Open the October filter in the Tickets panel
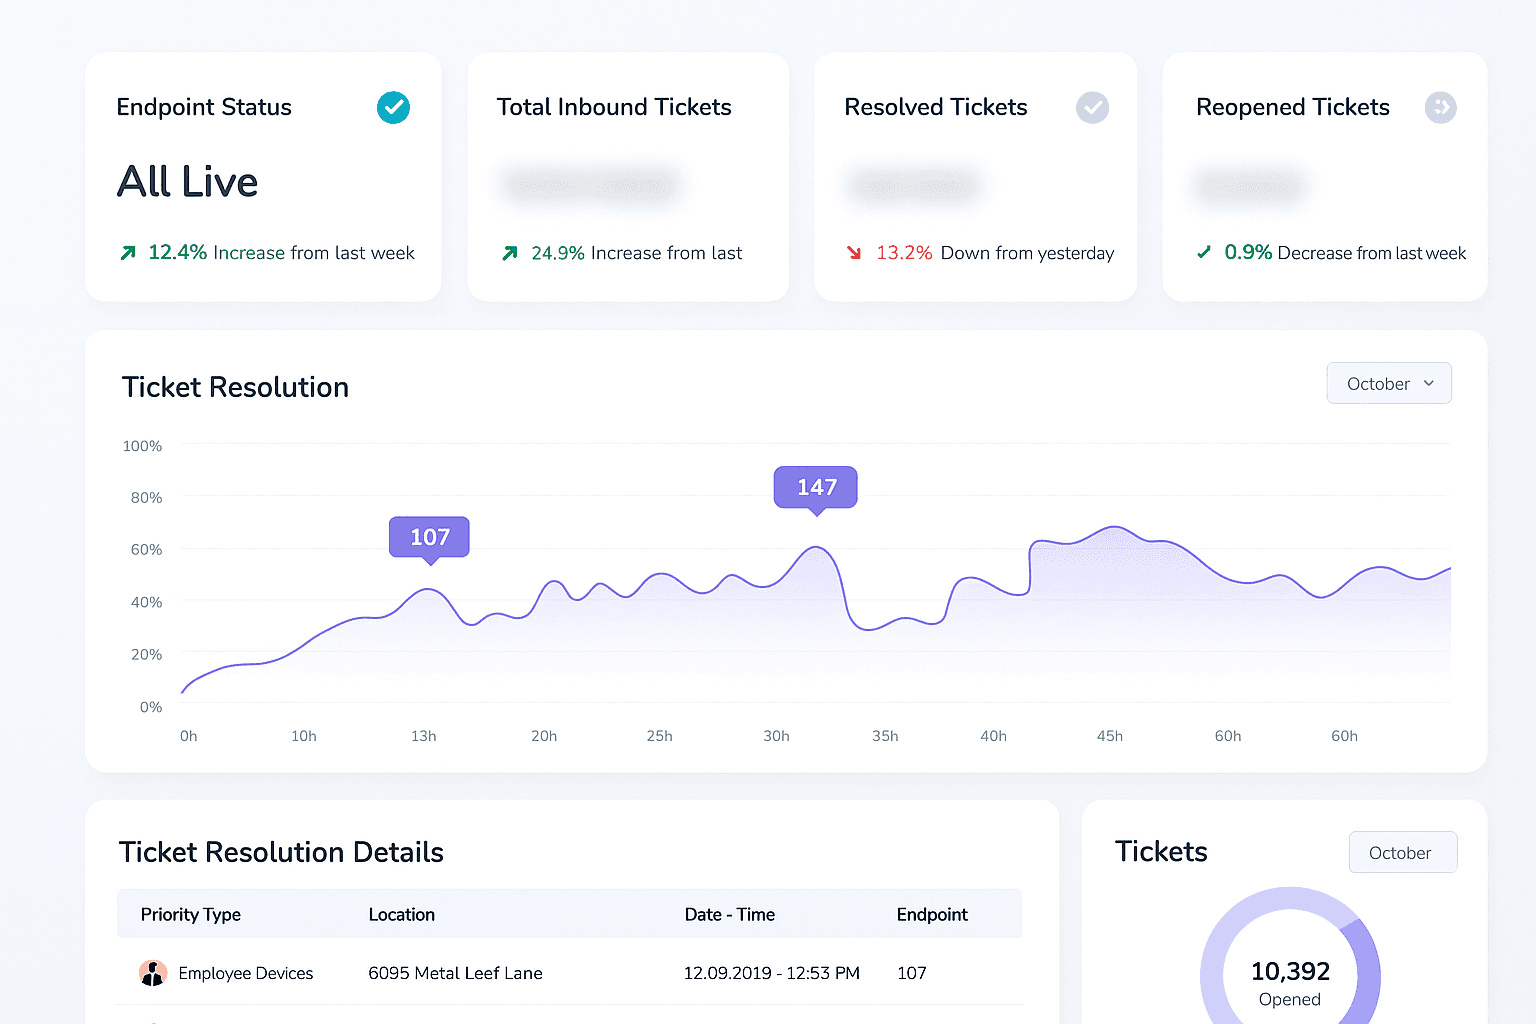 [1402, 852]
